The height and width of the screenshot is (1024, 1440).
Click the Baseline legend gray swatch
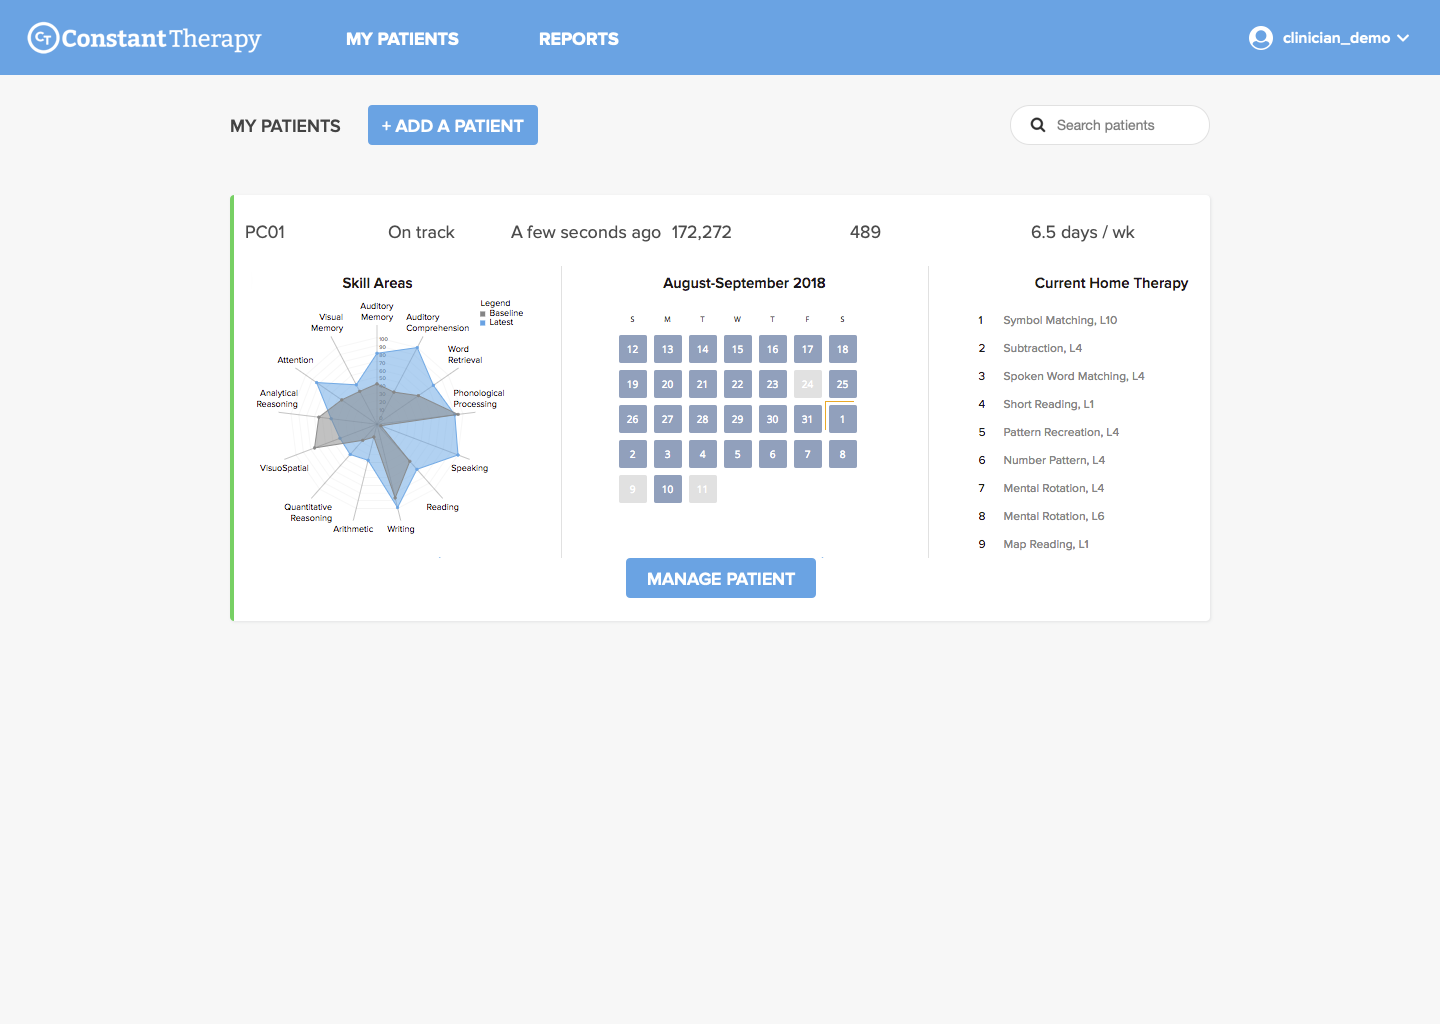483,313
